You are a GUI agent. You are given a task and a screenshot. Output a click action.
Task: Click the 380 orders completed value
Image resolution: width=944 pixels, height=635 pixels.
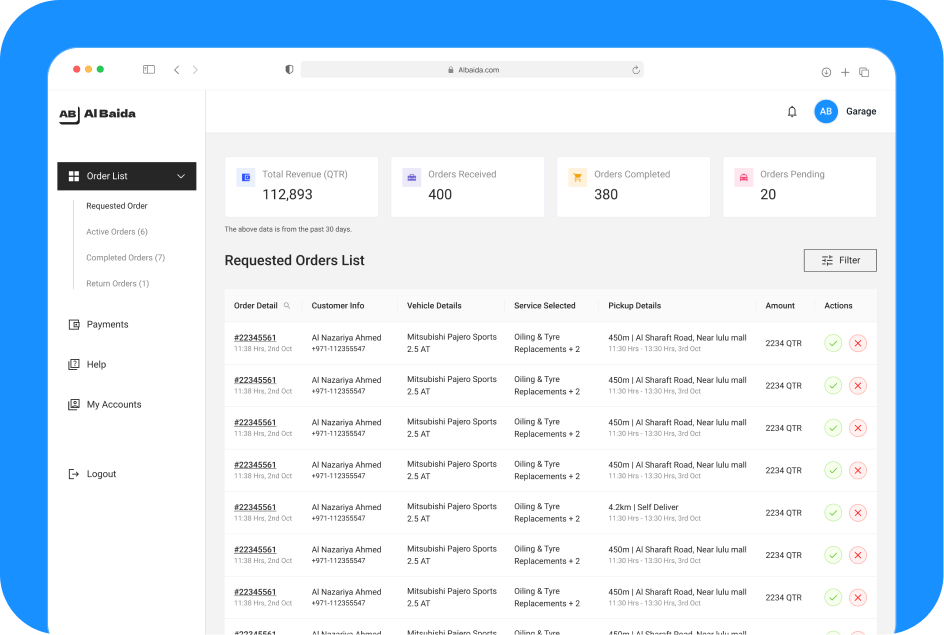(606, 194)
